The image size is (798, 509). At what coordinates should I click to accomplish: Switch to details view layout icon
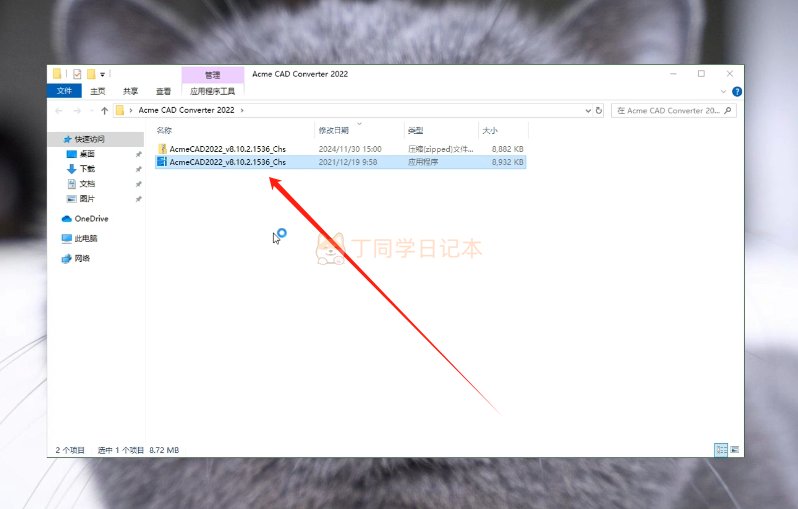[x=721, y=450]
